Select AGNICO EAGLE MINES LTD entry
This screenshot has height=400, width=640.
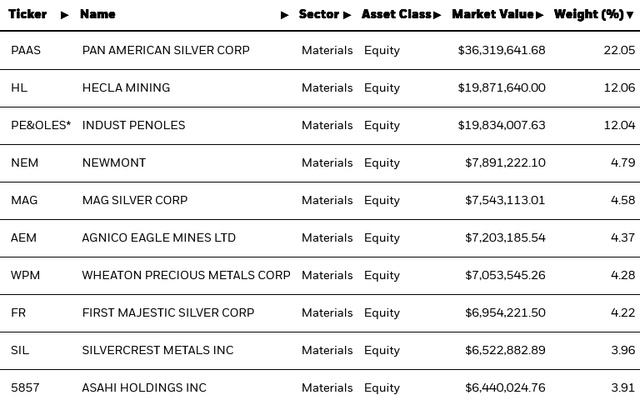pos(159,238)
